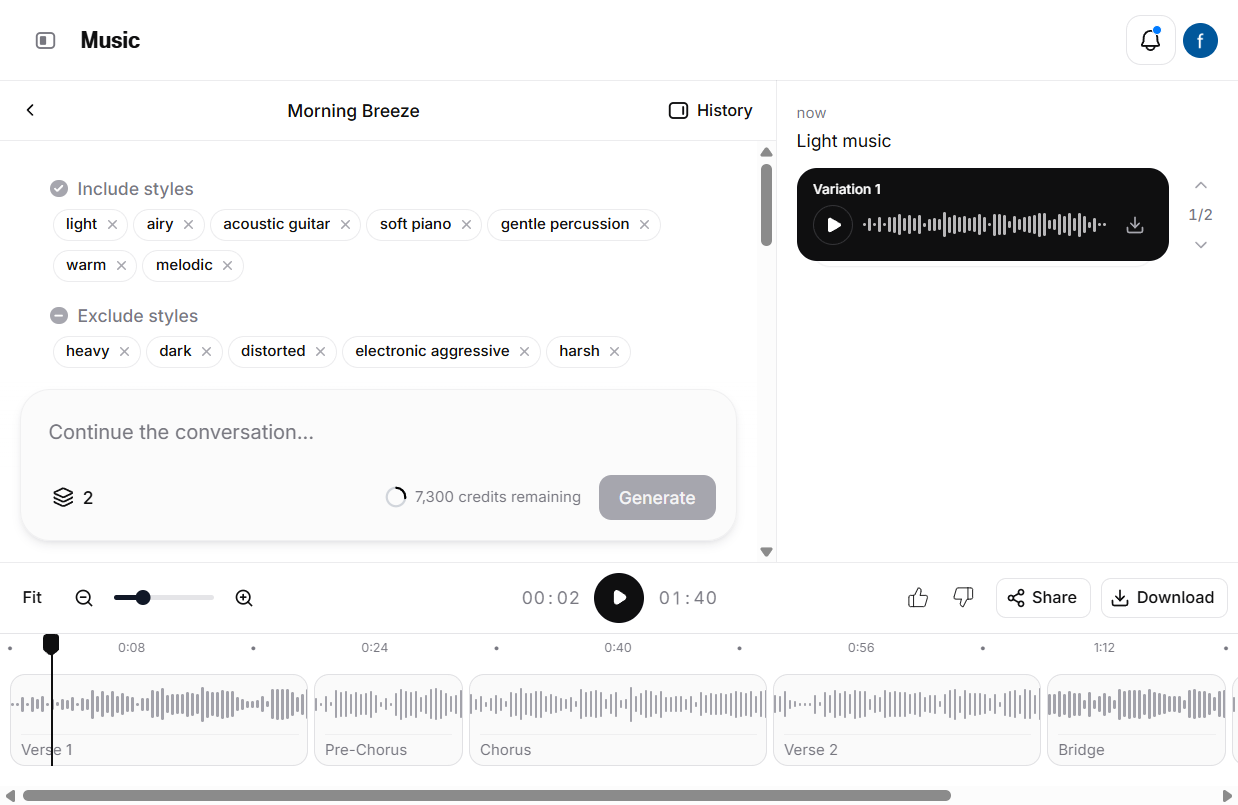Image resolution: width=1238 pixels, height=805 pixels.
Task: Share the track
Action: (1043, 598)
